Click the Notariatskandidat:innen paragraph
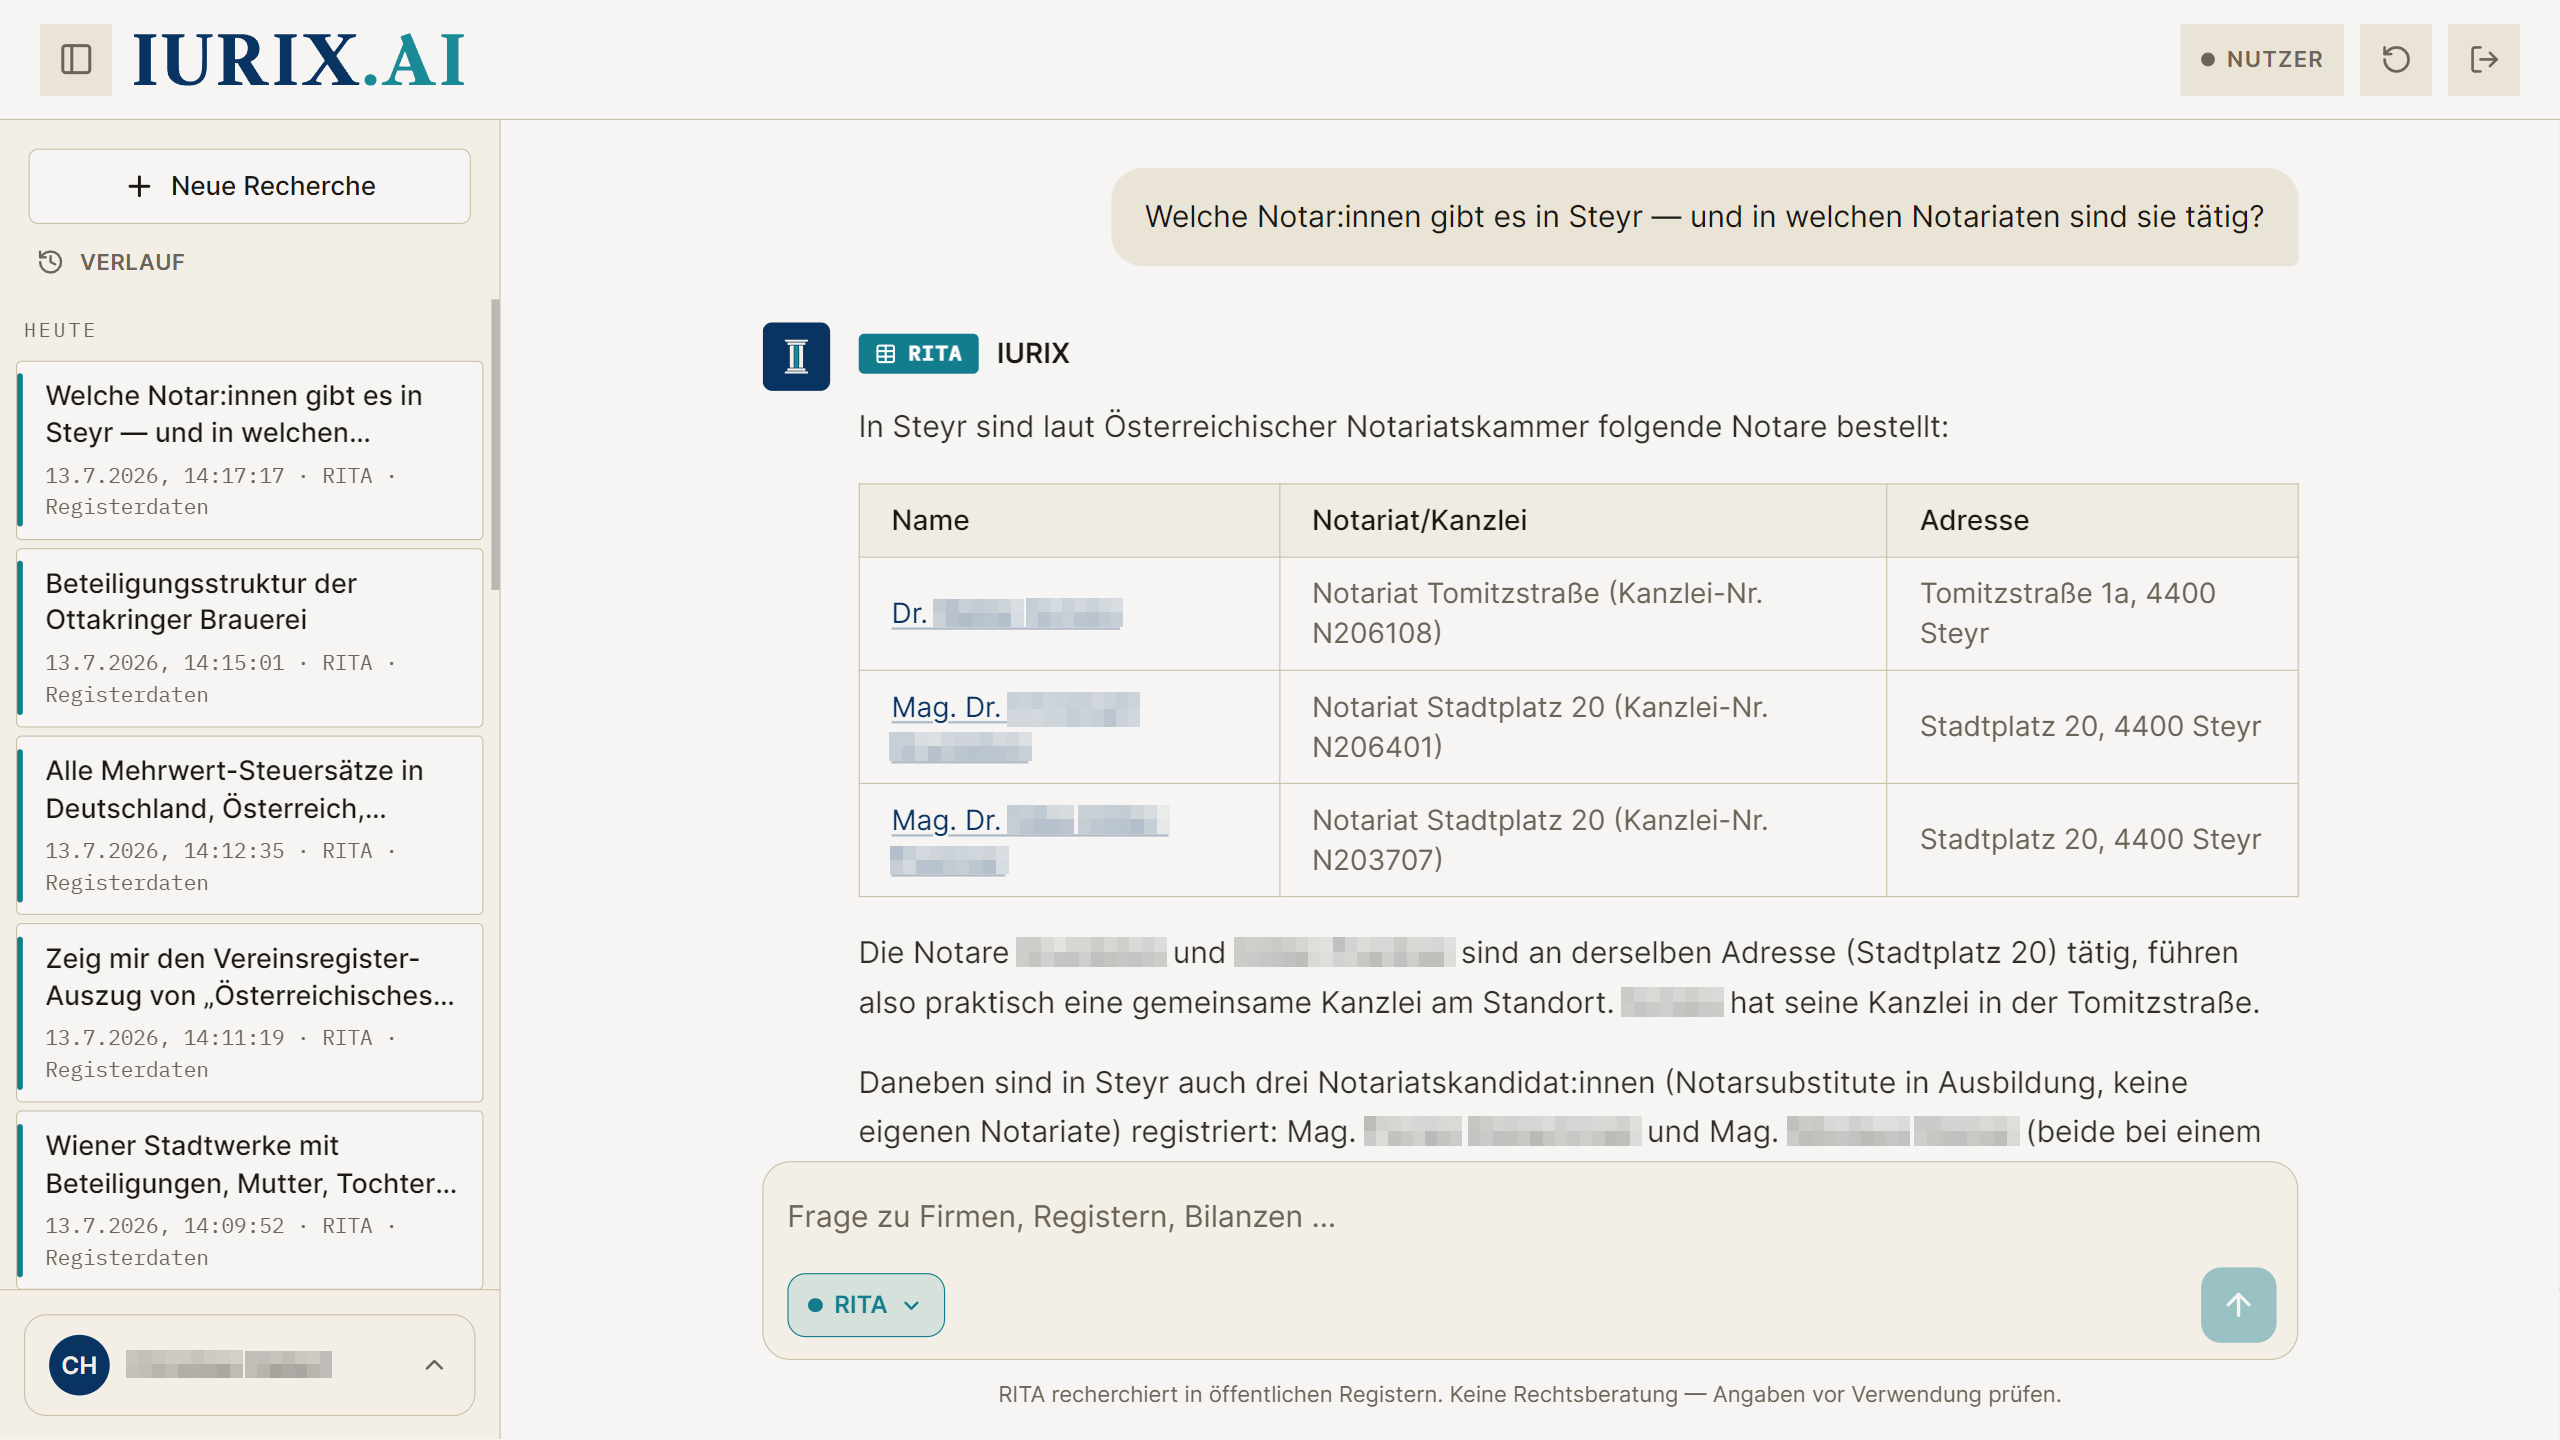 (1560, 1108)
